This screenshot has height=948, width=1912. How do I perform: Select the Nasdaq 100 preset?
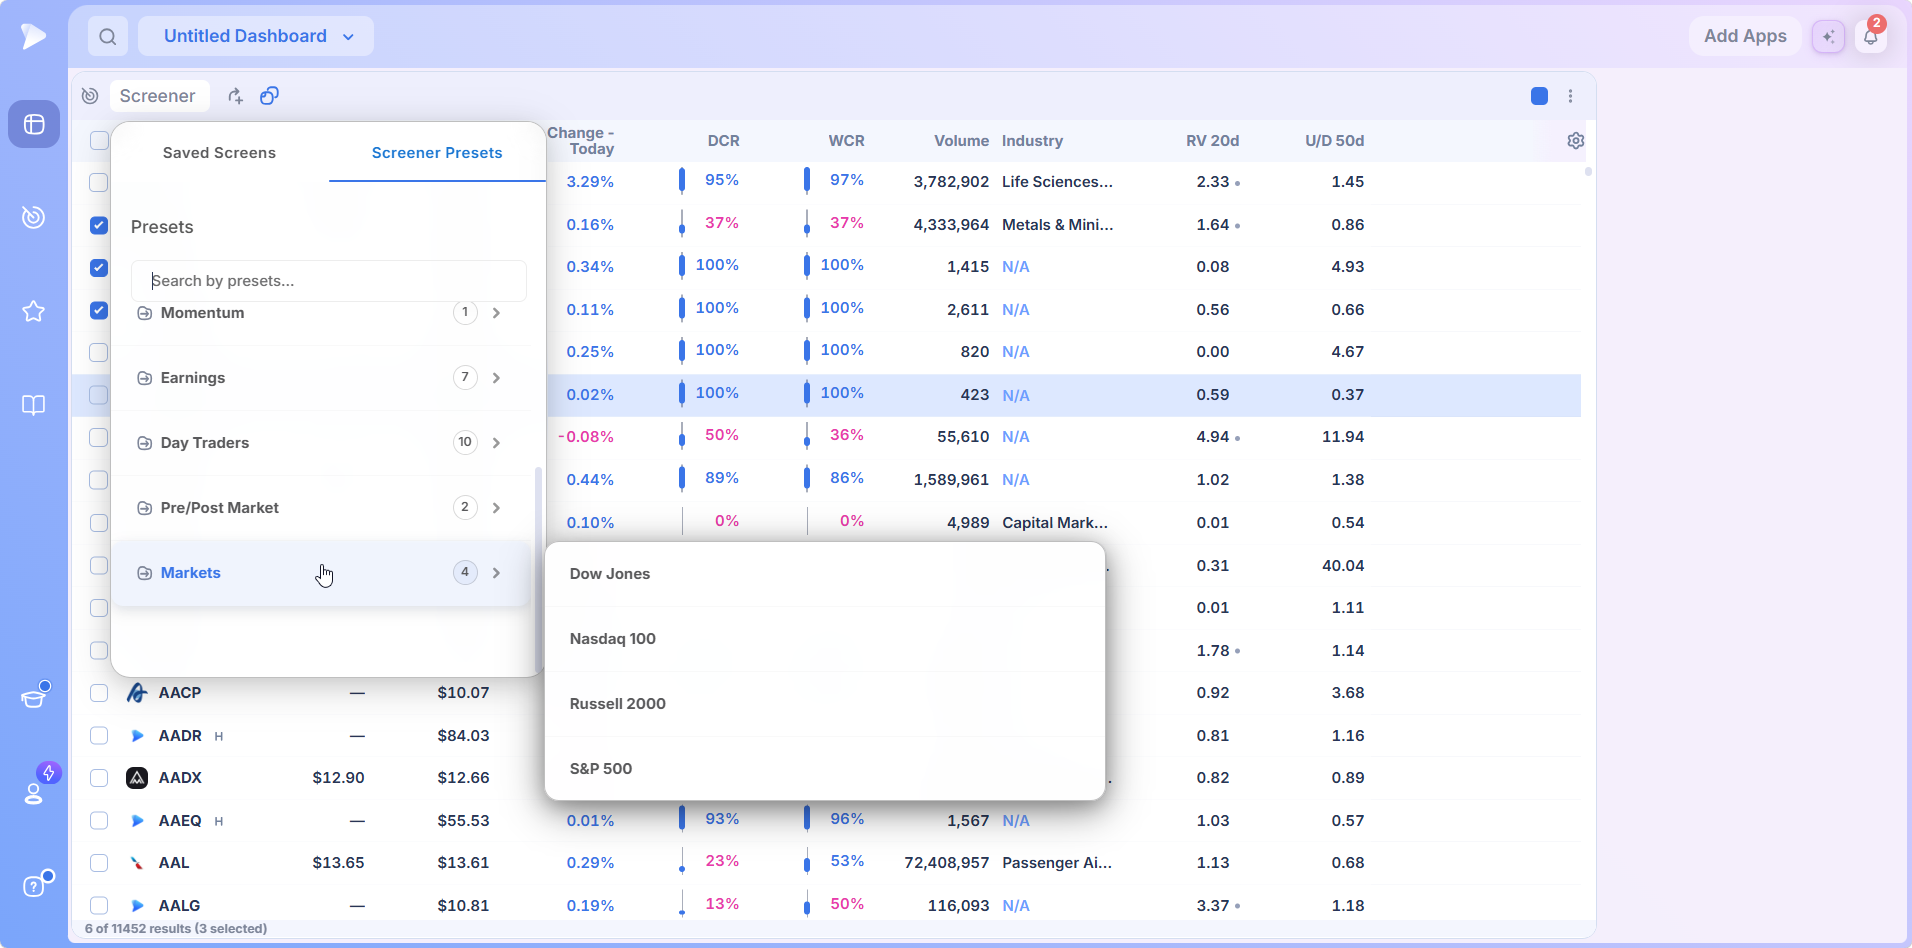pos(825,639)
